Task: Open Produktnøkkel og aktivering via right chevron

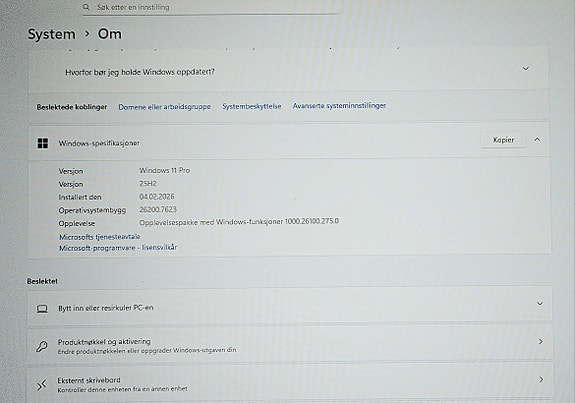Action: pyautogui.click(x=541, y=341)
